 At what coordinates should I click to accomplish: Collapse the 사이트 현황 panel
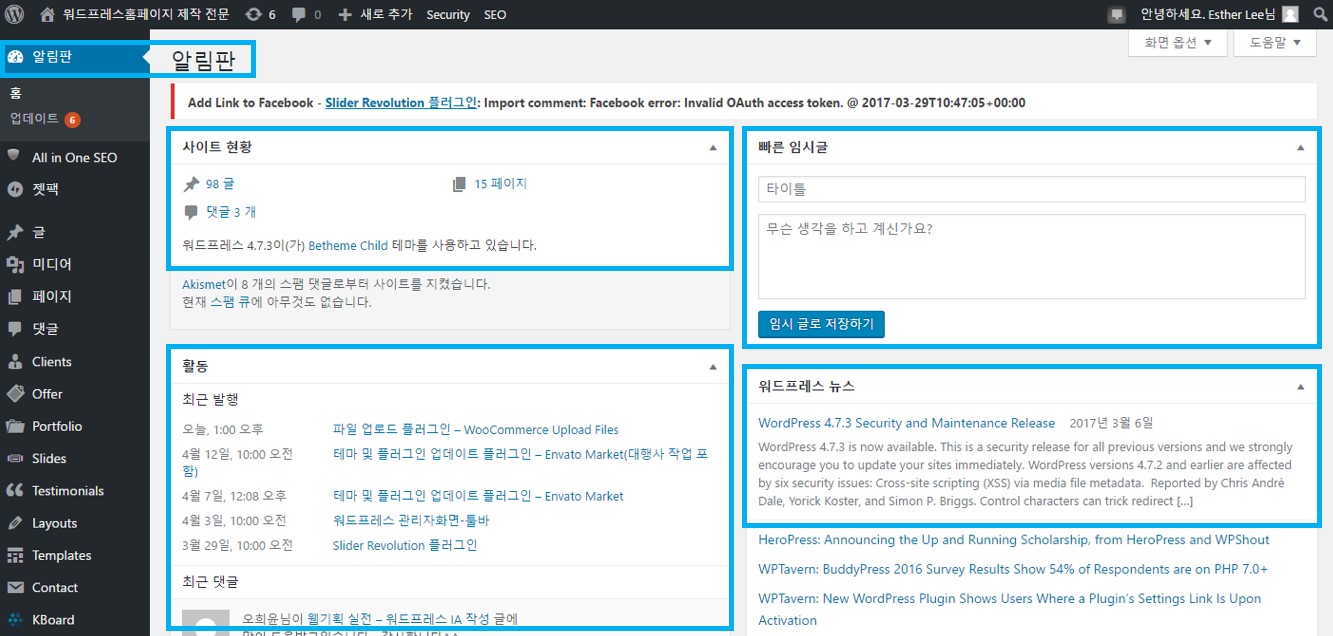pyautogui.click(x=713, y=147)
